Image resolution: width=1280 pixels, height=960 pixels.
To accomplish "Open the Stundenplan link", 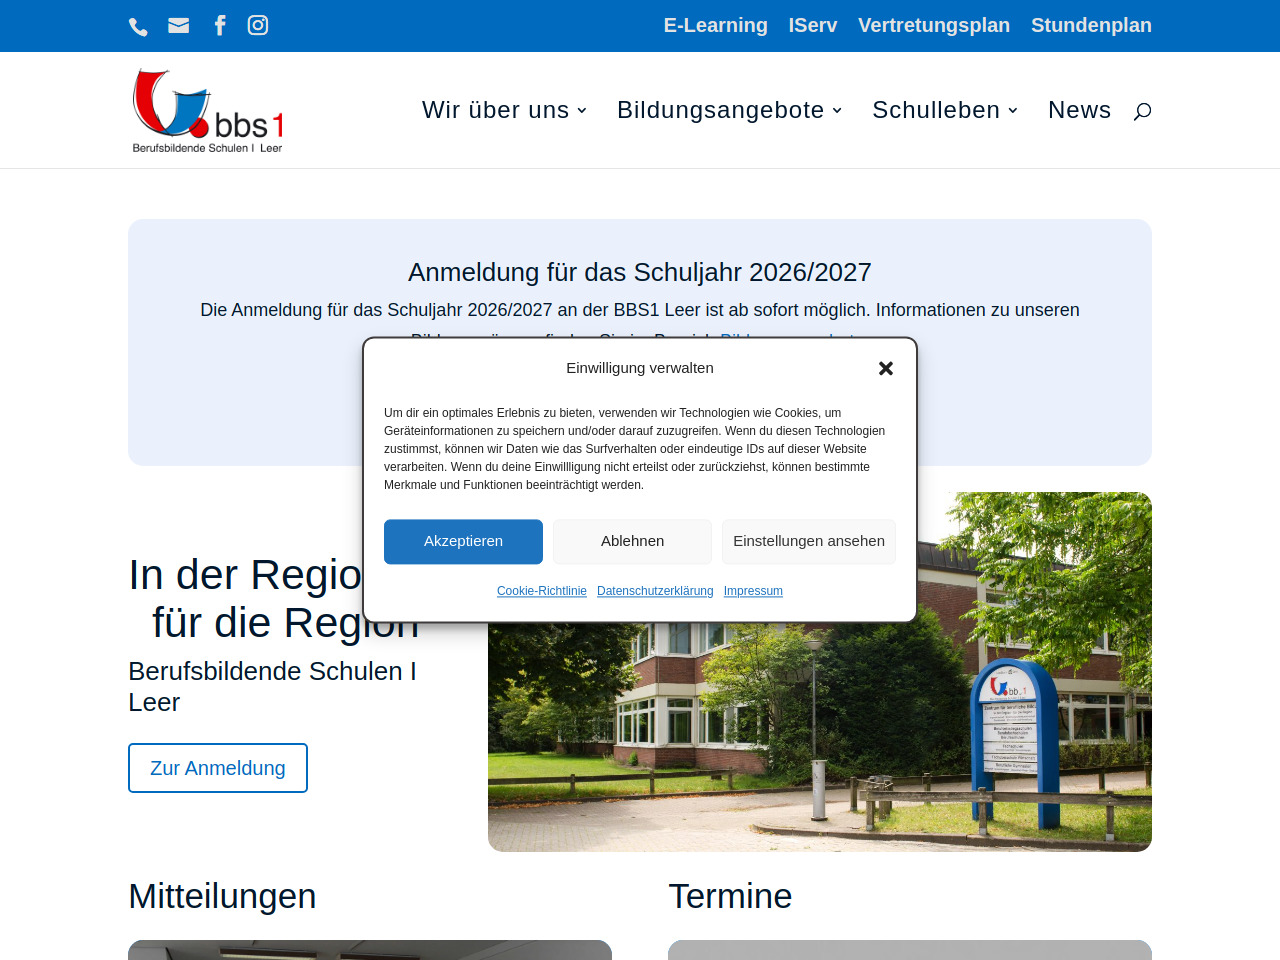I will (1091, 25).
